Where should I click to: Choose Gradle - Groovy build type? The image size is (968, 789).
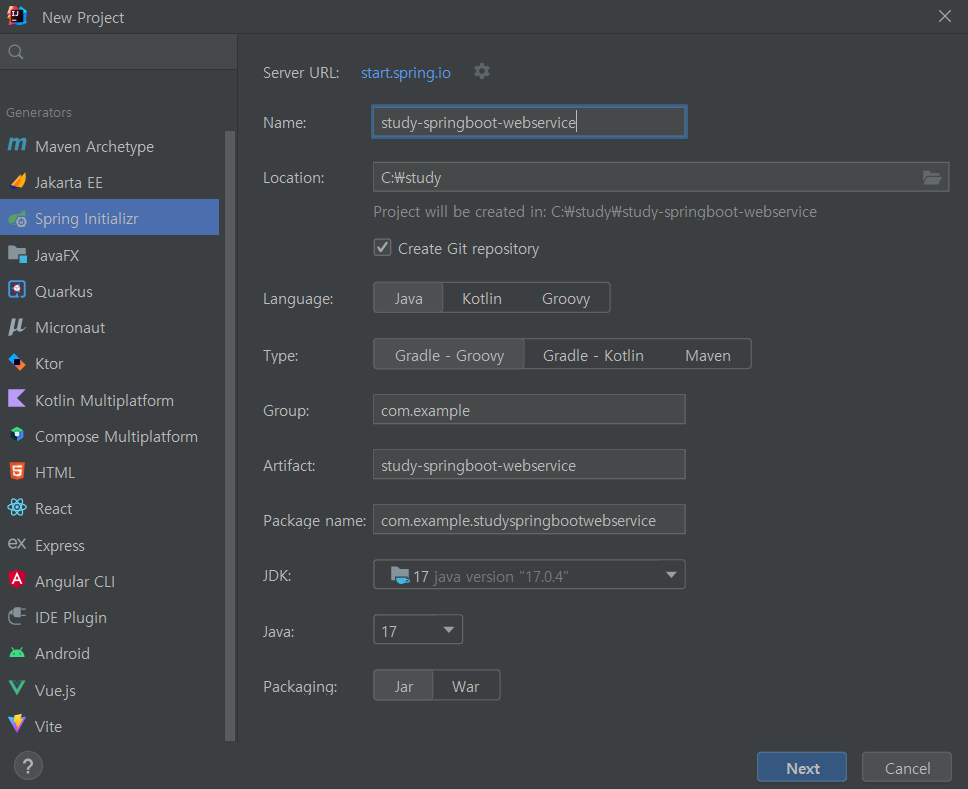[449, 355]
